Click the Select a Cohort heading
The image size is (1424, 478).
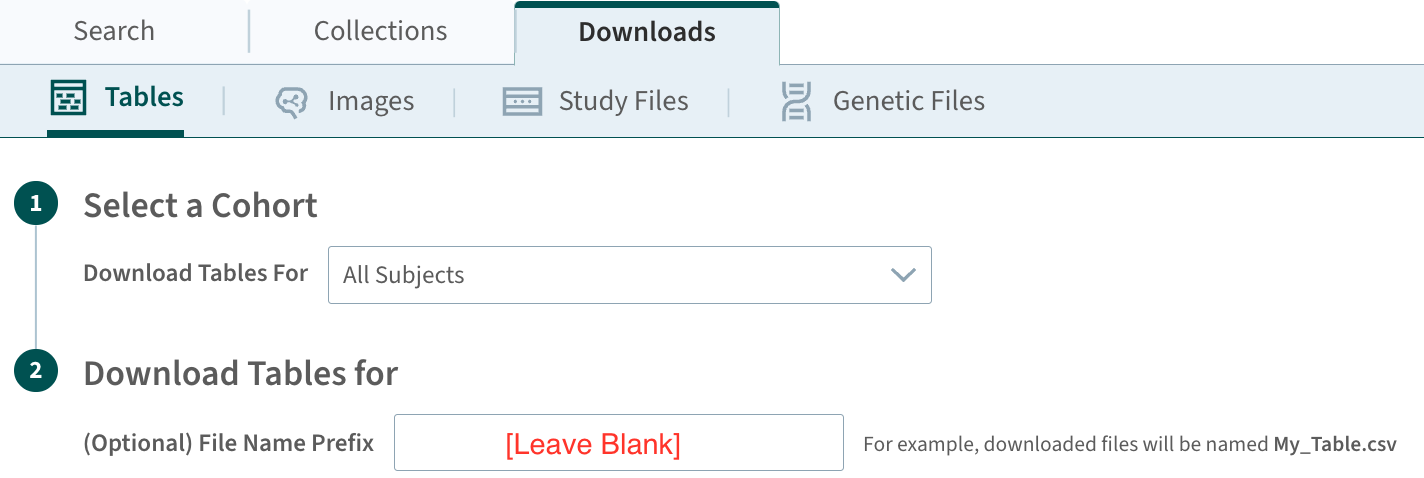tap(201, 205)
